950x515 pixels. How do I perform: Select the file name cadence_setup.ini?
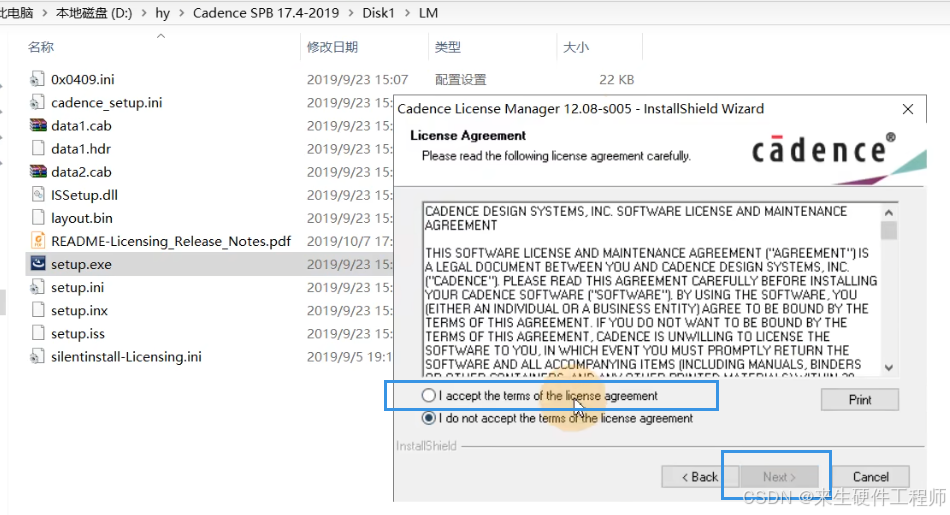click(x=107, y=102)
